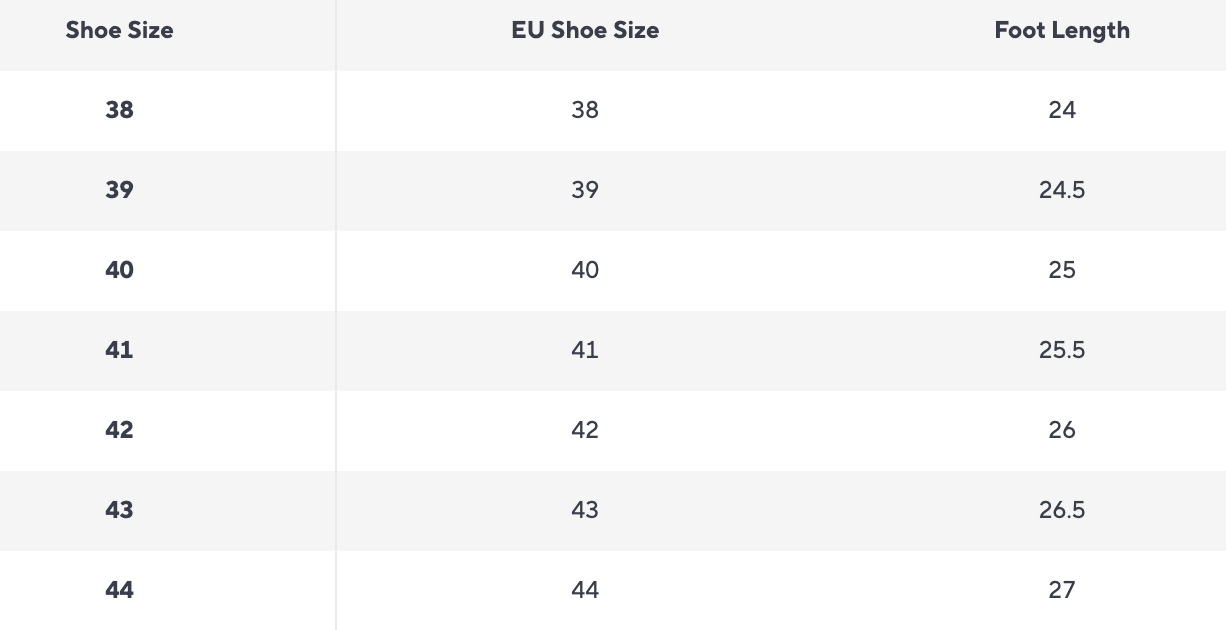This screenshot has width=1226, height=630.
Task: Click the EU Shoe Size 38 cell
Action: (x=585, y=110)
